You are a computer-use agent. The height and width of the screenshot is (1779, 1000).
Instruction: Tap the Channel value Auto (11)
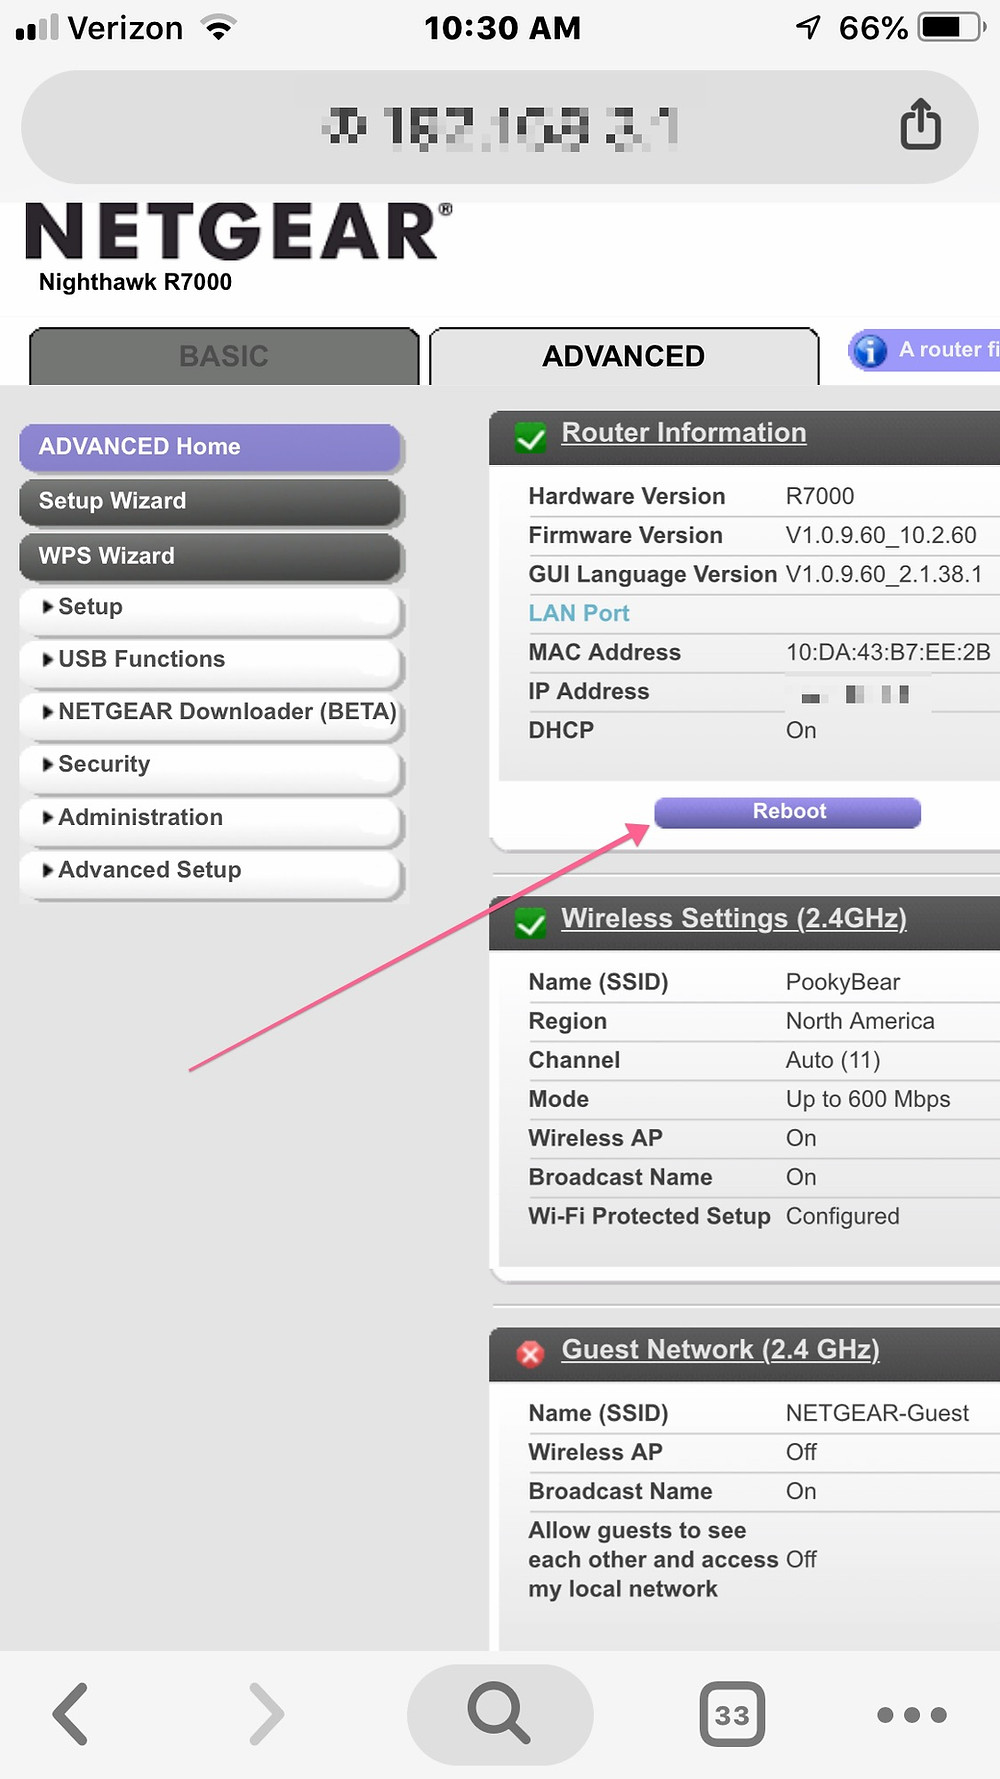coord(833,1061)
